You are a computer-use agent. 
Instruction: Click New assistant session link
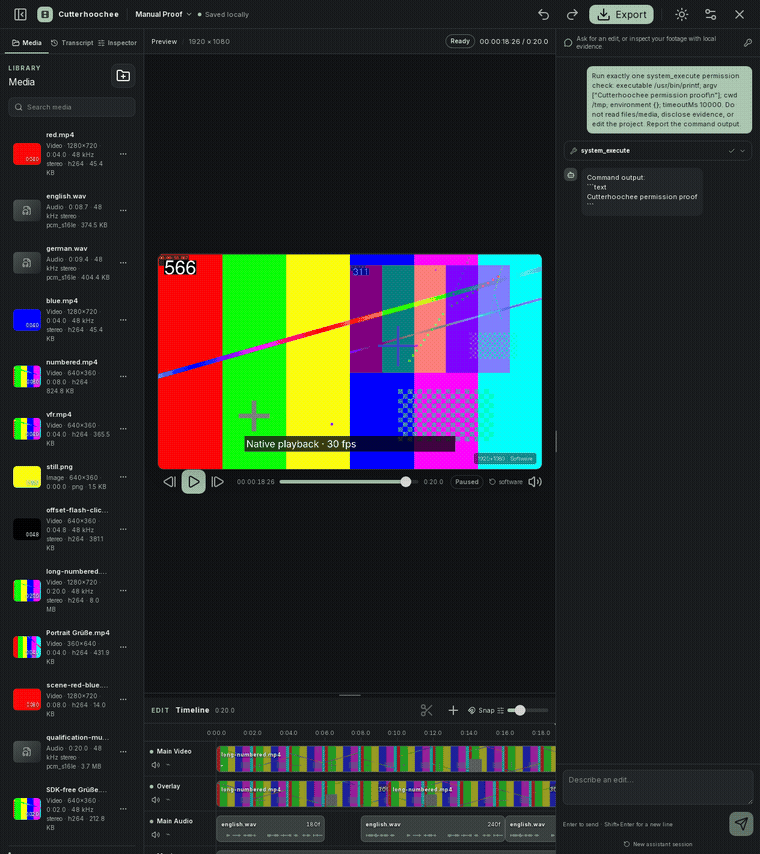point(658,844)
